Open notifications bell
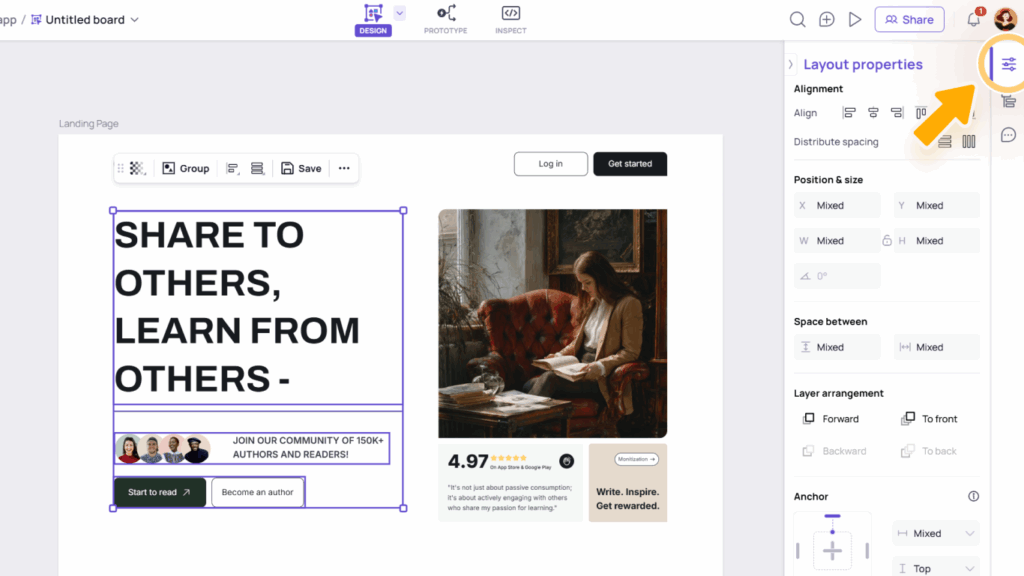The width and height of the screenshot is (1024, 576). click(x=973, y=19)
